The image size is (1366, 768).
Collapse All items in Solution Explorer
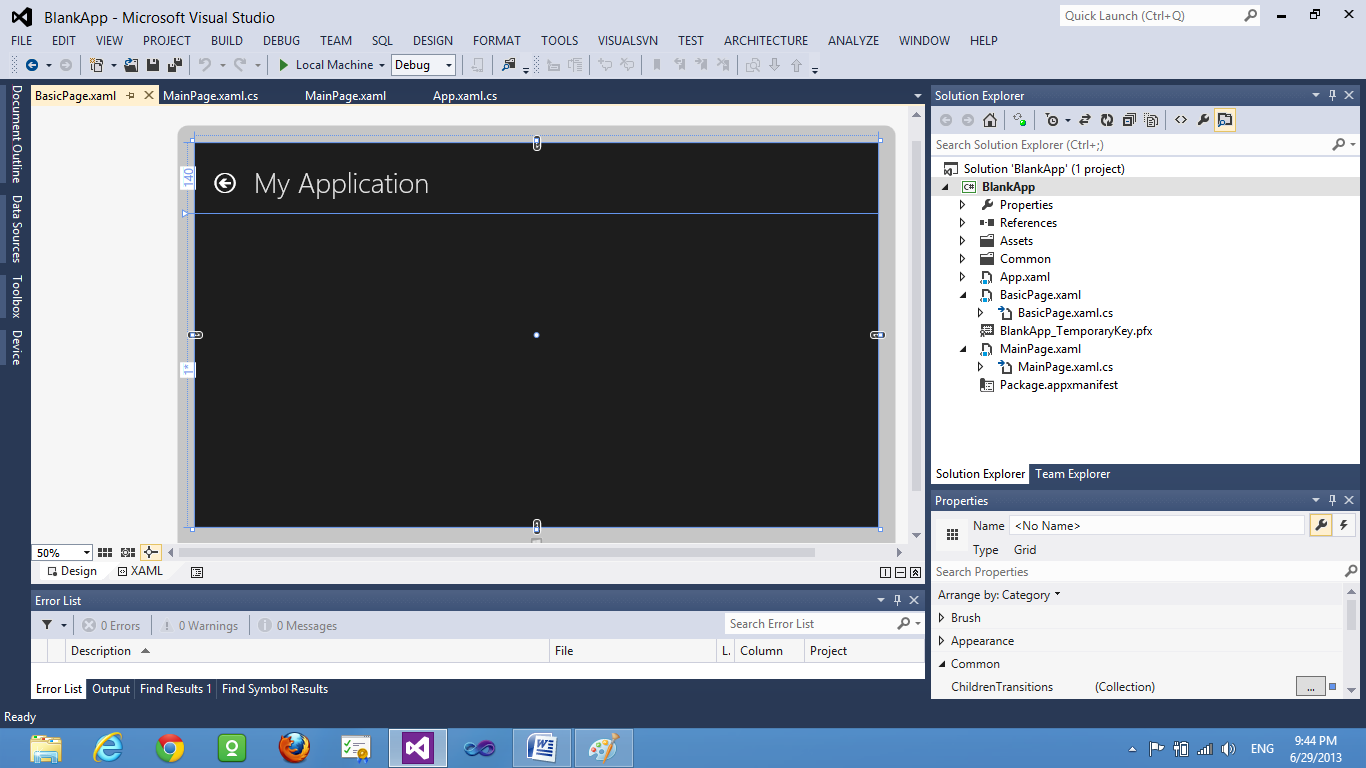[1130, 119]
